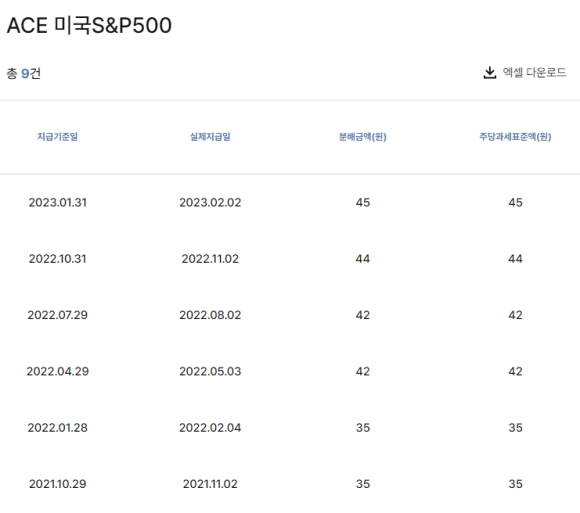
Task: Click taxable base 45 in 2023.01.31 row
Action: [x=515, y=203]
